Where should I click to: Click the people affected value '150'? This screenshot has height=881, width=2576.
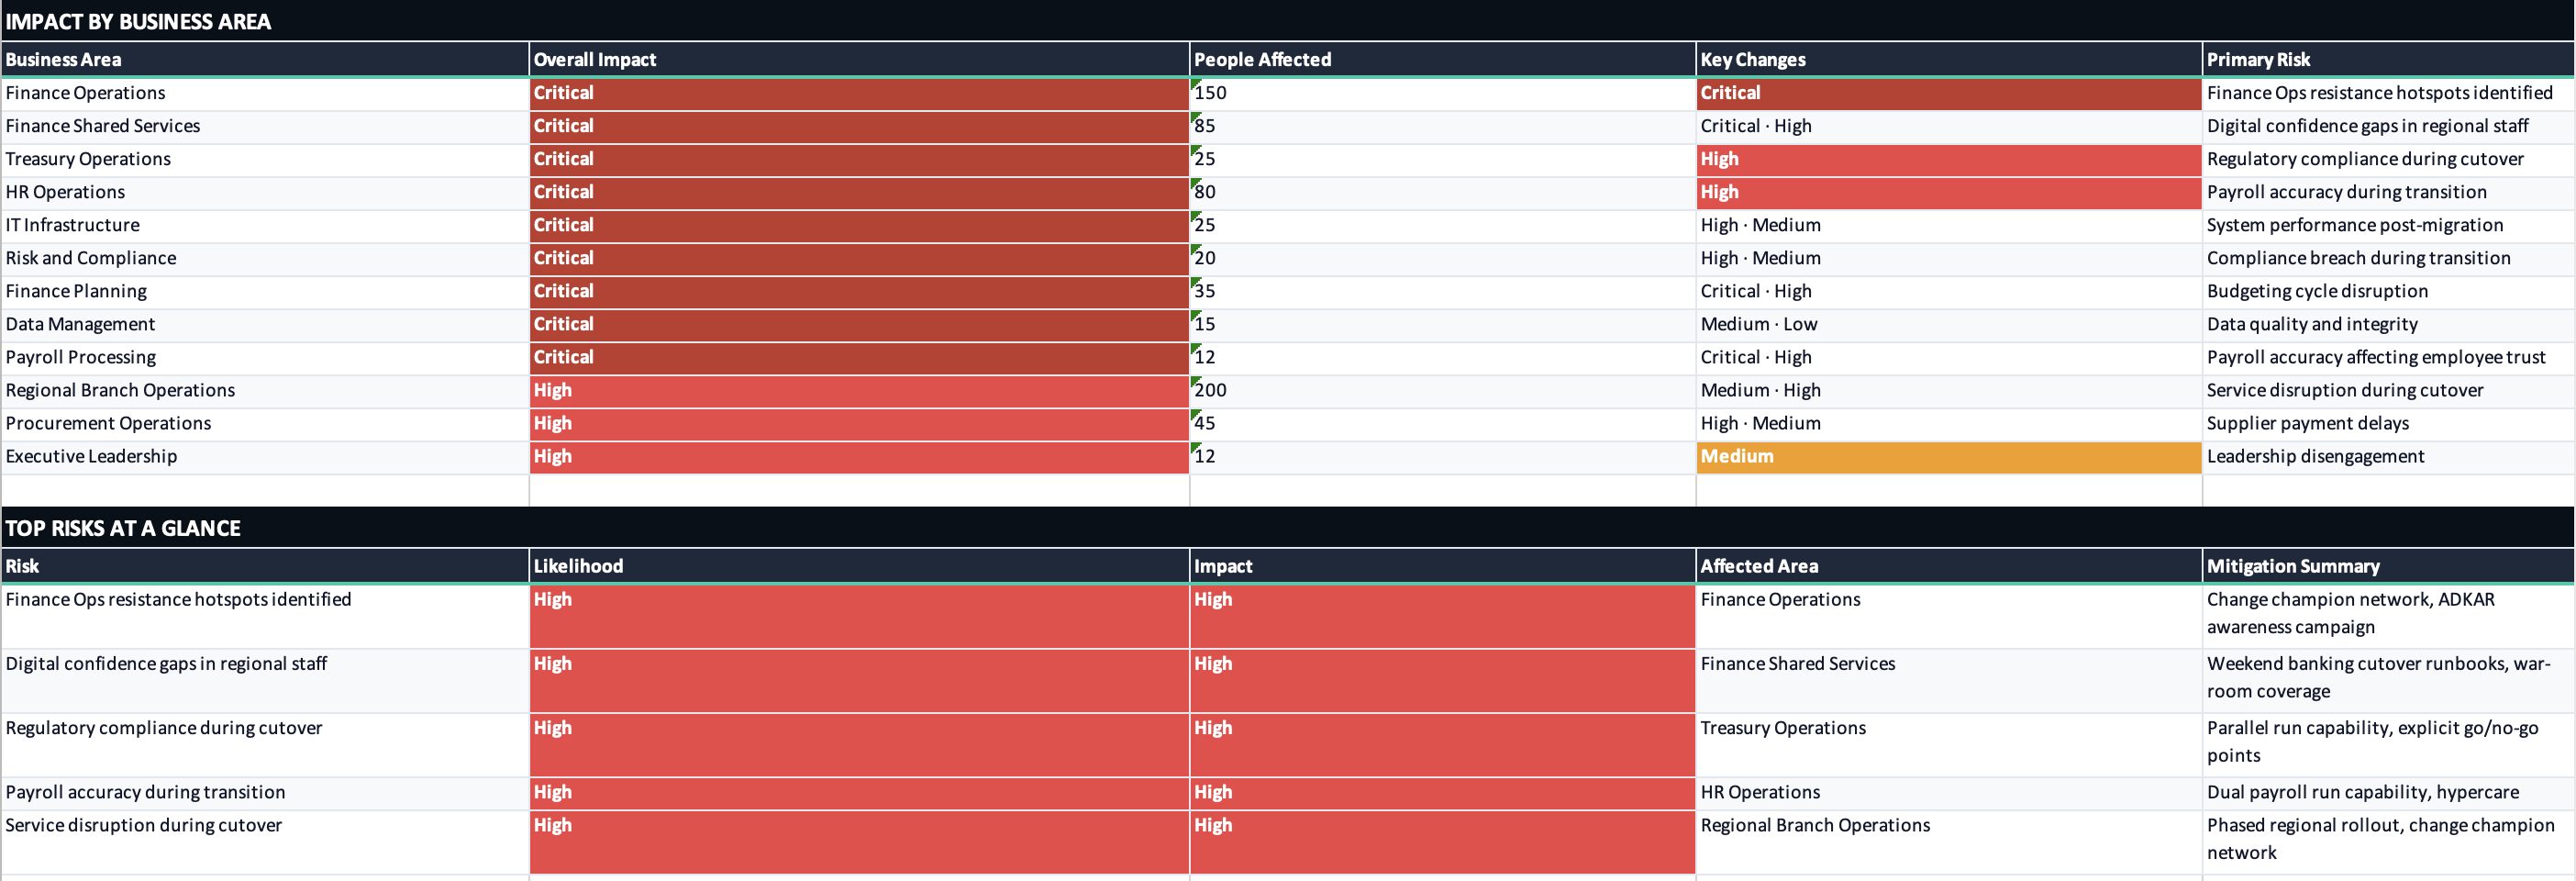coord(1442,93)
